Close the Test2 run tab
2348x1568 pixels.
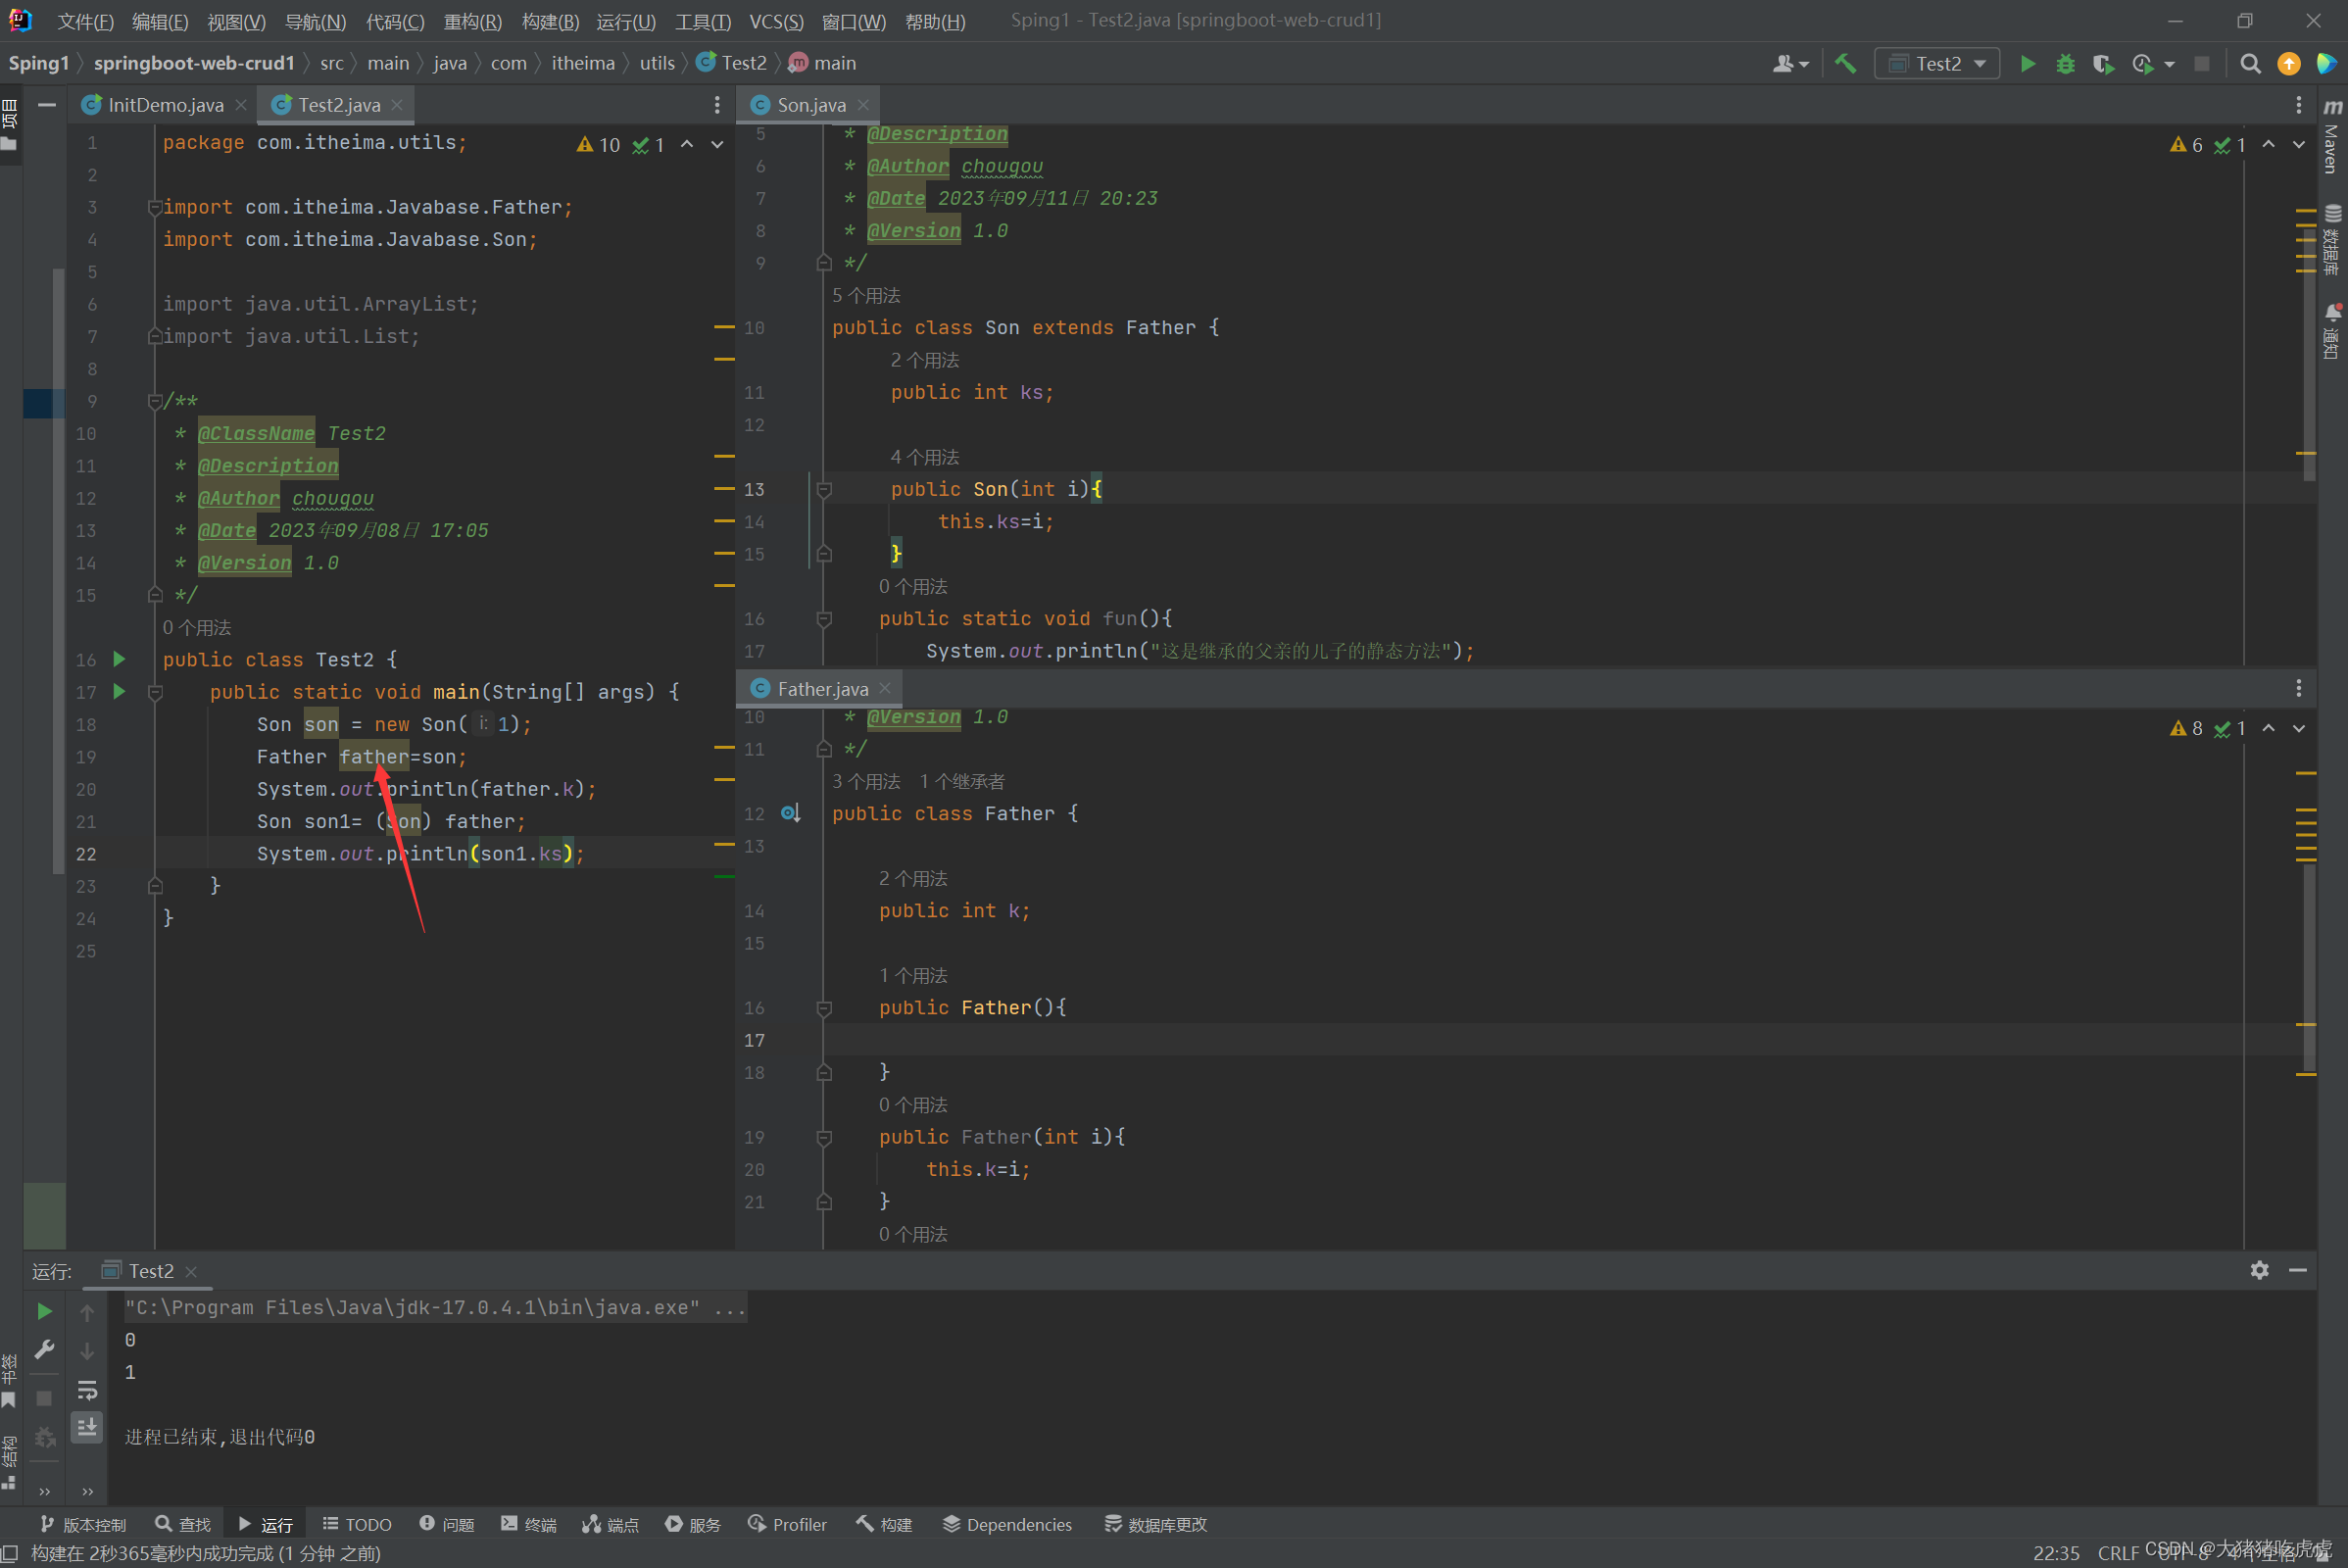tap(191, 1271)
